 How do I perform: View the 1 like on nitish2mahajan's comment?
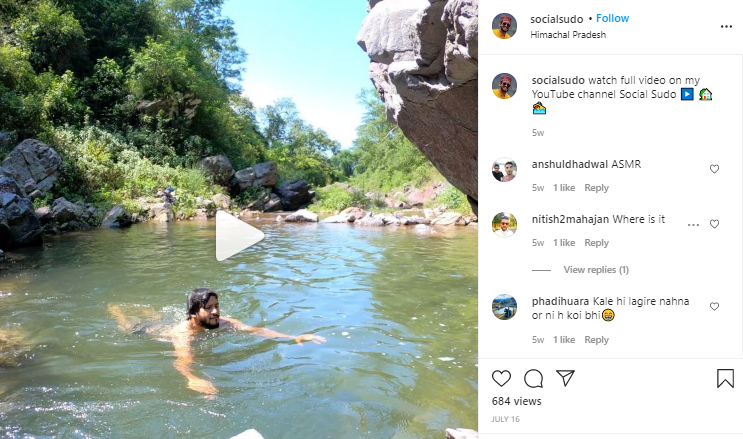564,243
